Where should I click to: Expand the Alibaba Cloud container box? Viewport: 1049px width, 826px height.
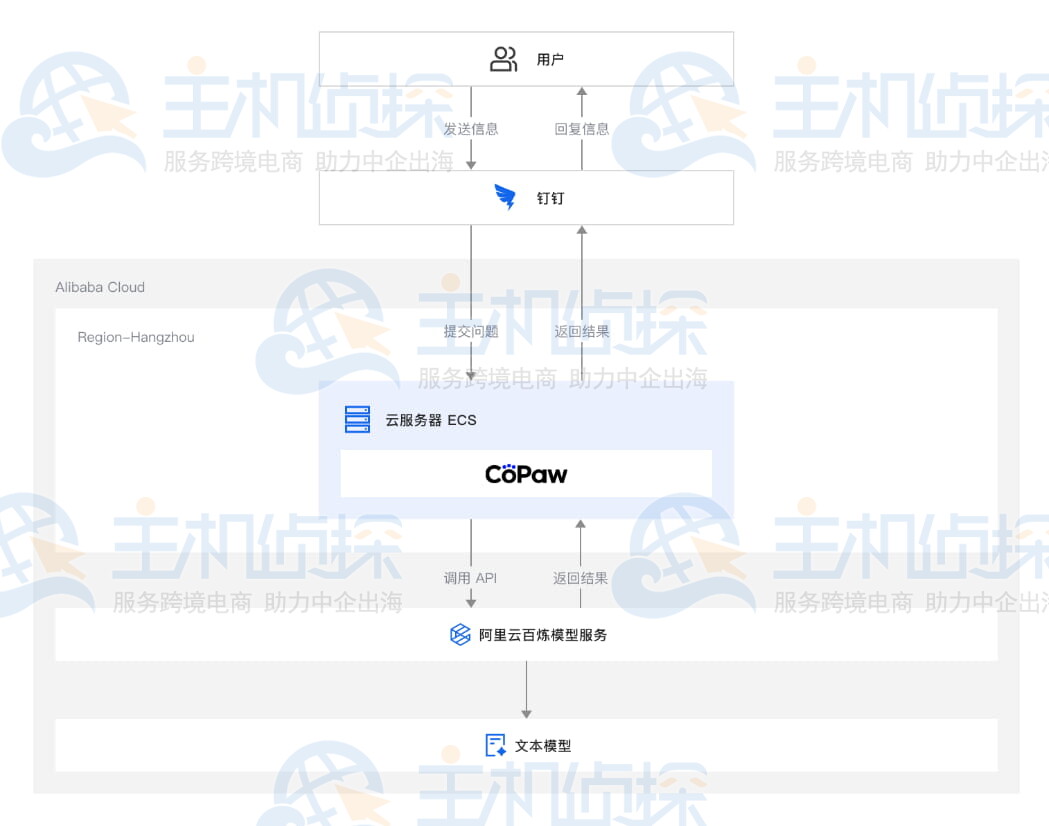100,287
